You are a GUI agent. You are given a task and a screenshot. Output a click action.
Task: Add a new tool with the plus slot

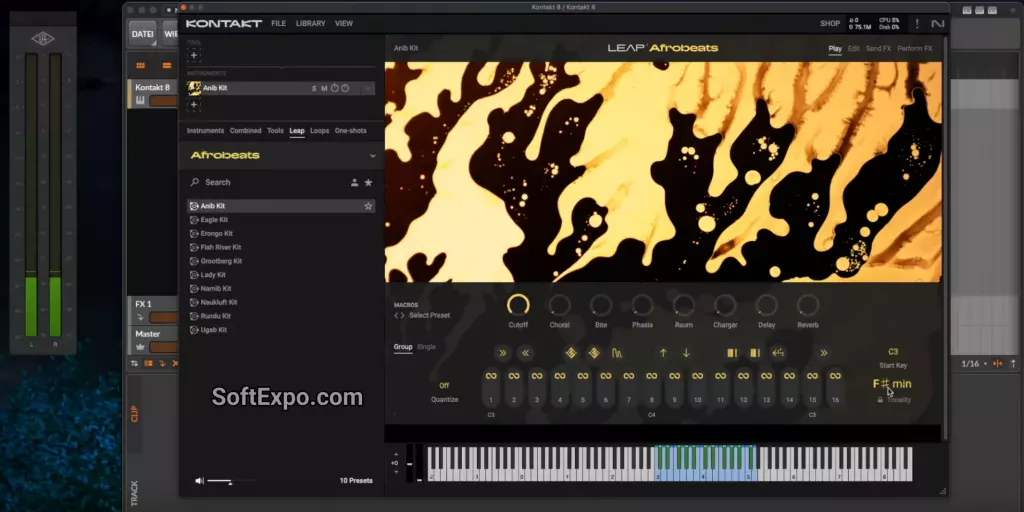pyautogui.click(x=194, y=56)
